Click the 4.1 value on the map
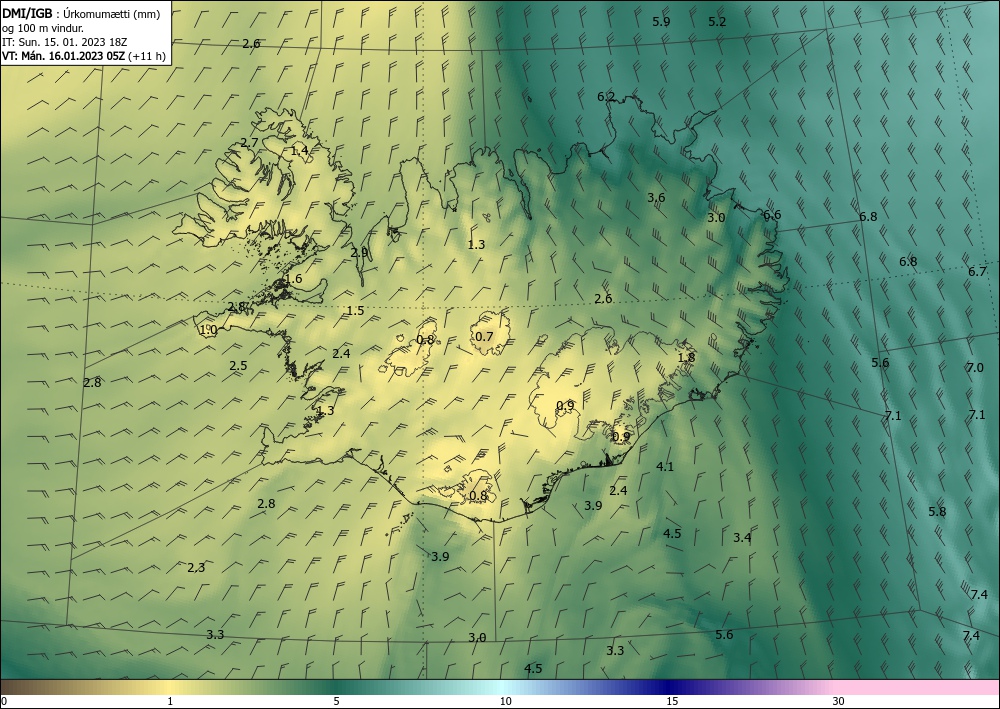 pyautogui.click(x=665, y=467)
